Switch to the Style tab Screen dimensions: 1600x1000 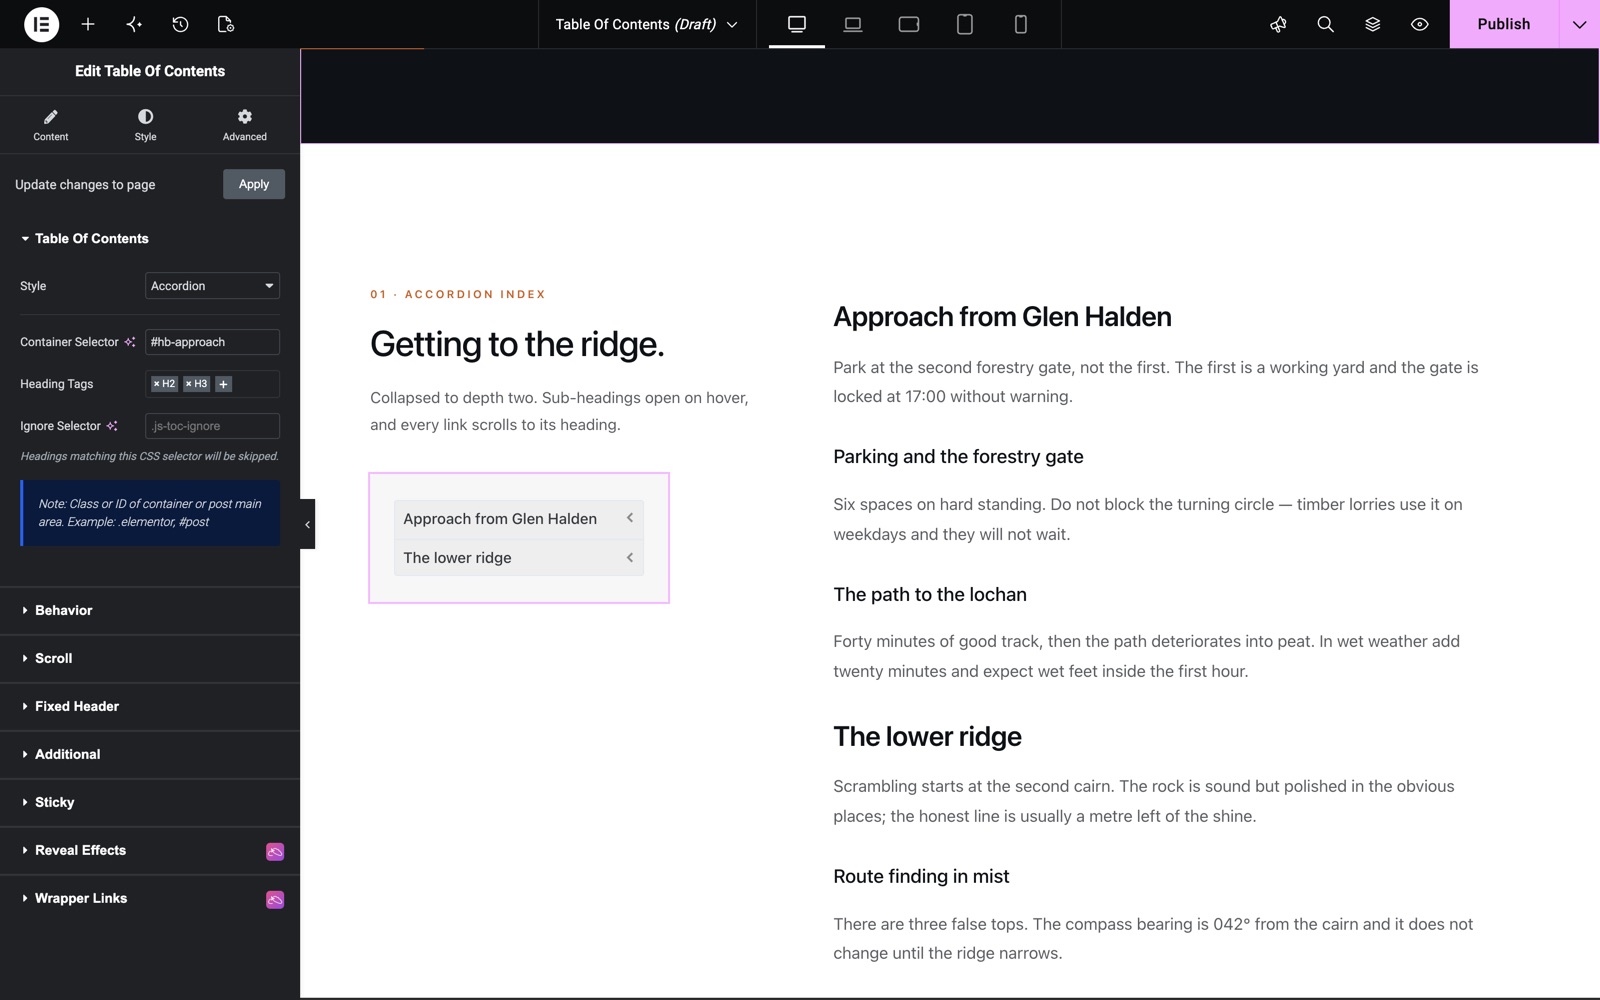(145, 125)
